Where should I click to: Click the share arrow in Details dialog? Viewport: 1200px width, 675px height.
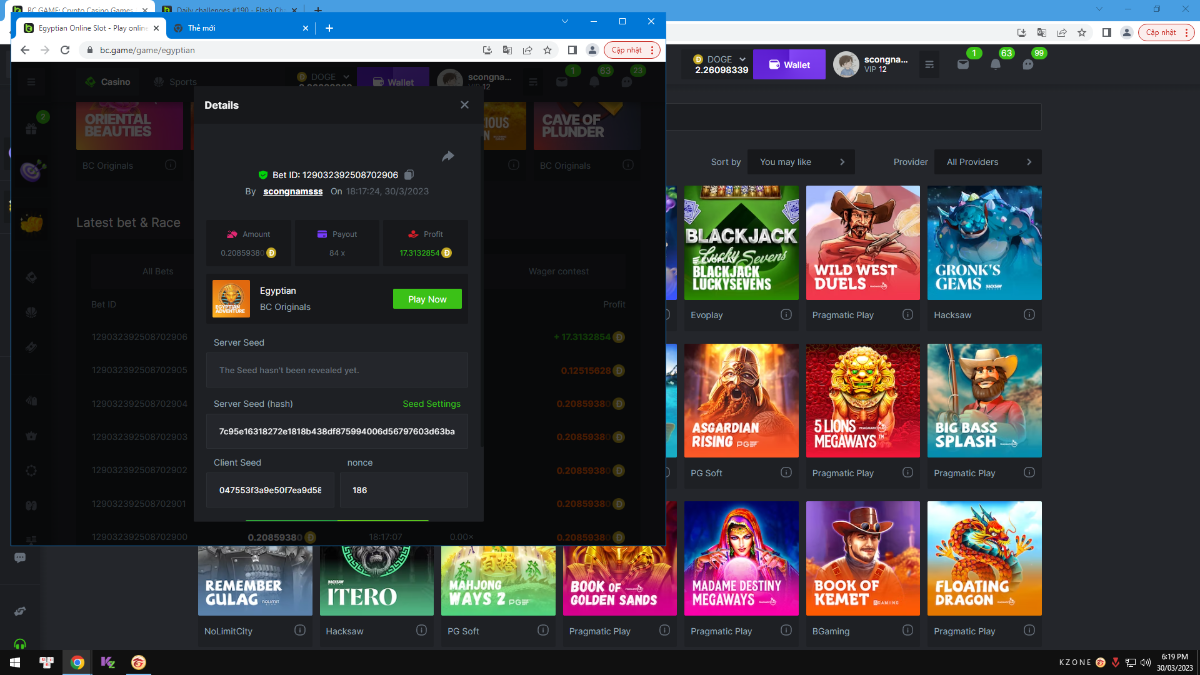tap(448, 156)
